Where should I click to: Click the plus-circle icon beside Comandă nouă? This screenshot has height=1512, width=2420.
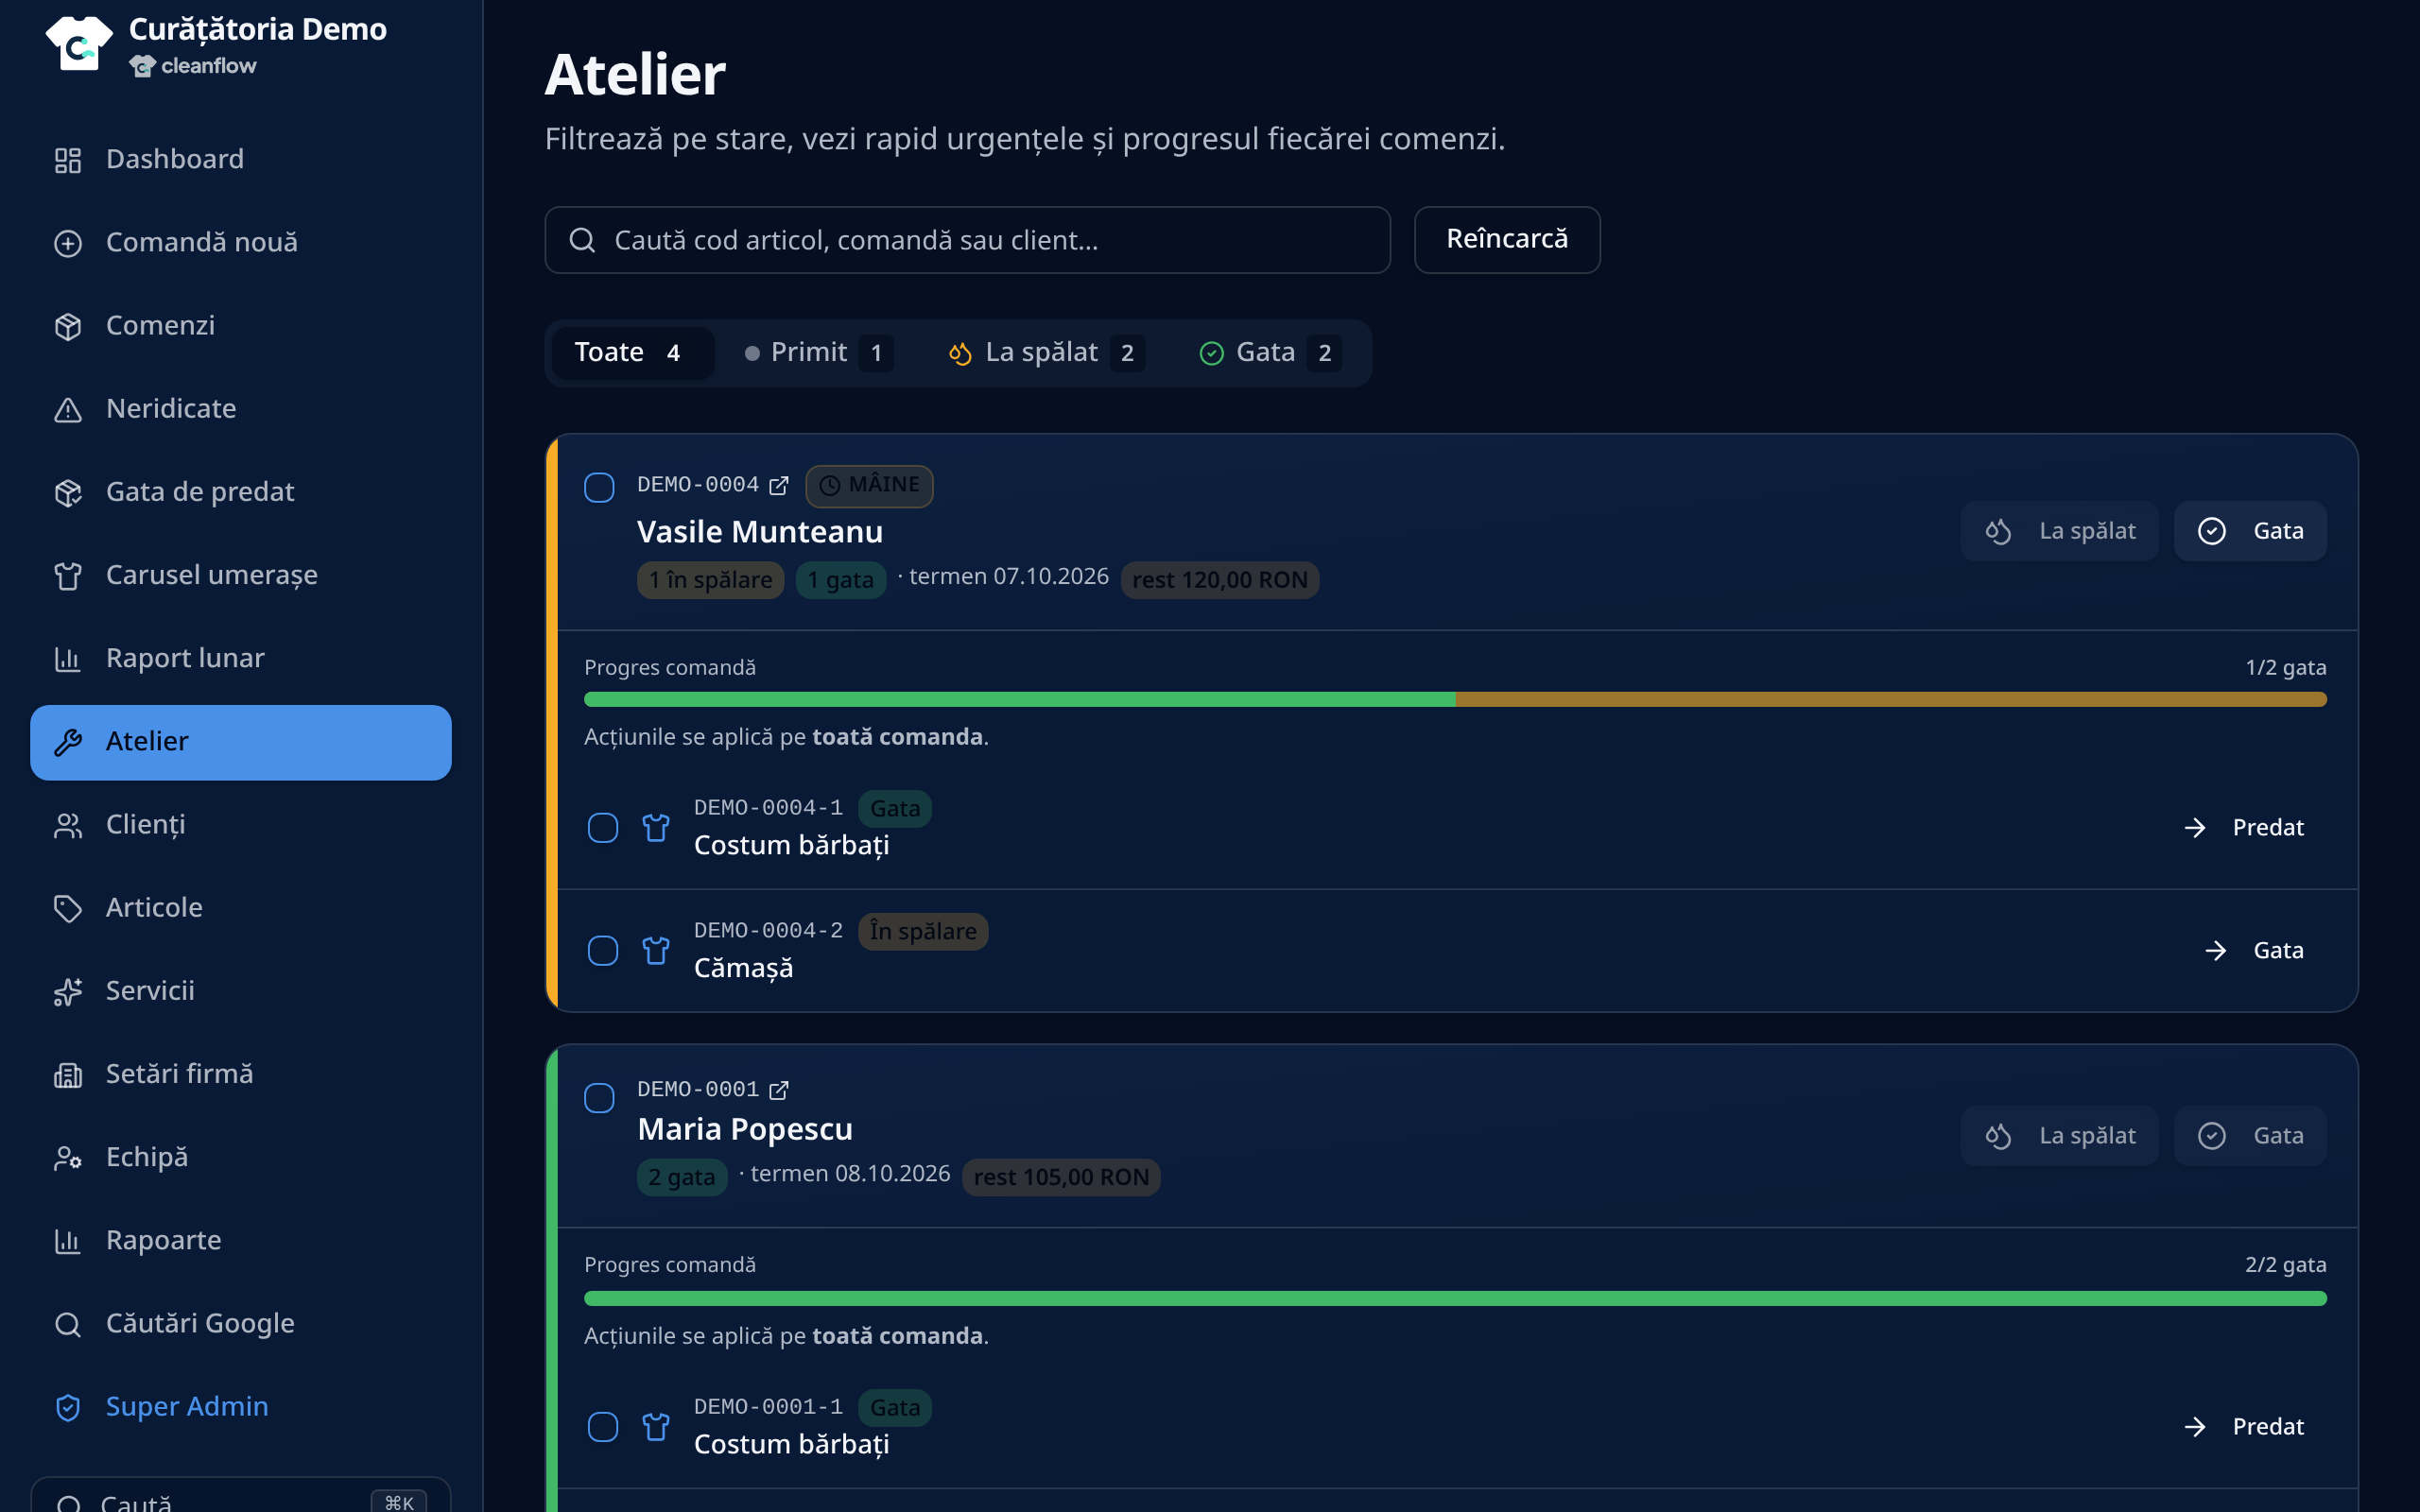(x=67, y=243)
